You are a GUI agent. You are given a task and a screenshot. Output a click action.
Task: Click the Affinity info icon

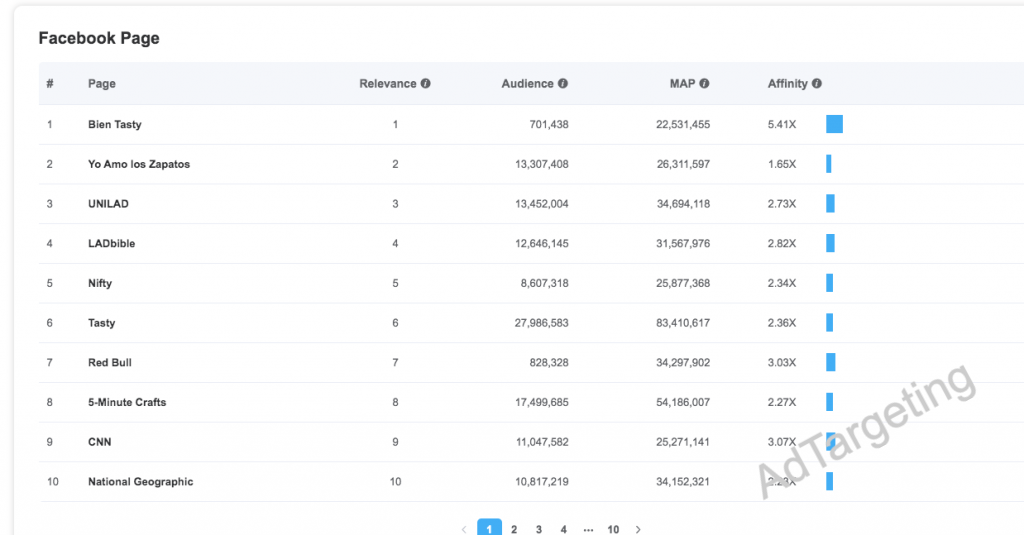(x=817, y=84)
